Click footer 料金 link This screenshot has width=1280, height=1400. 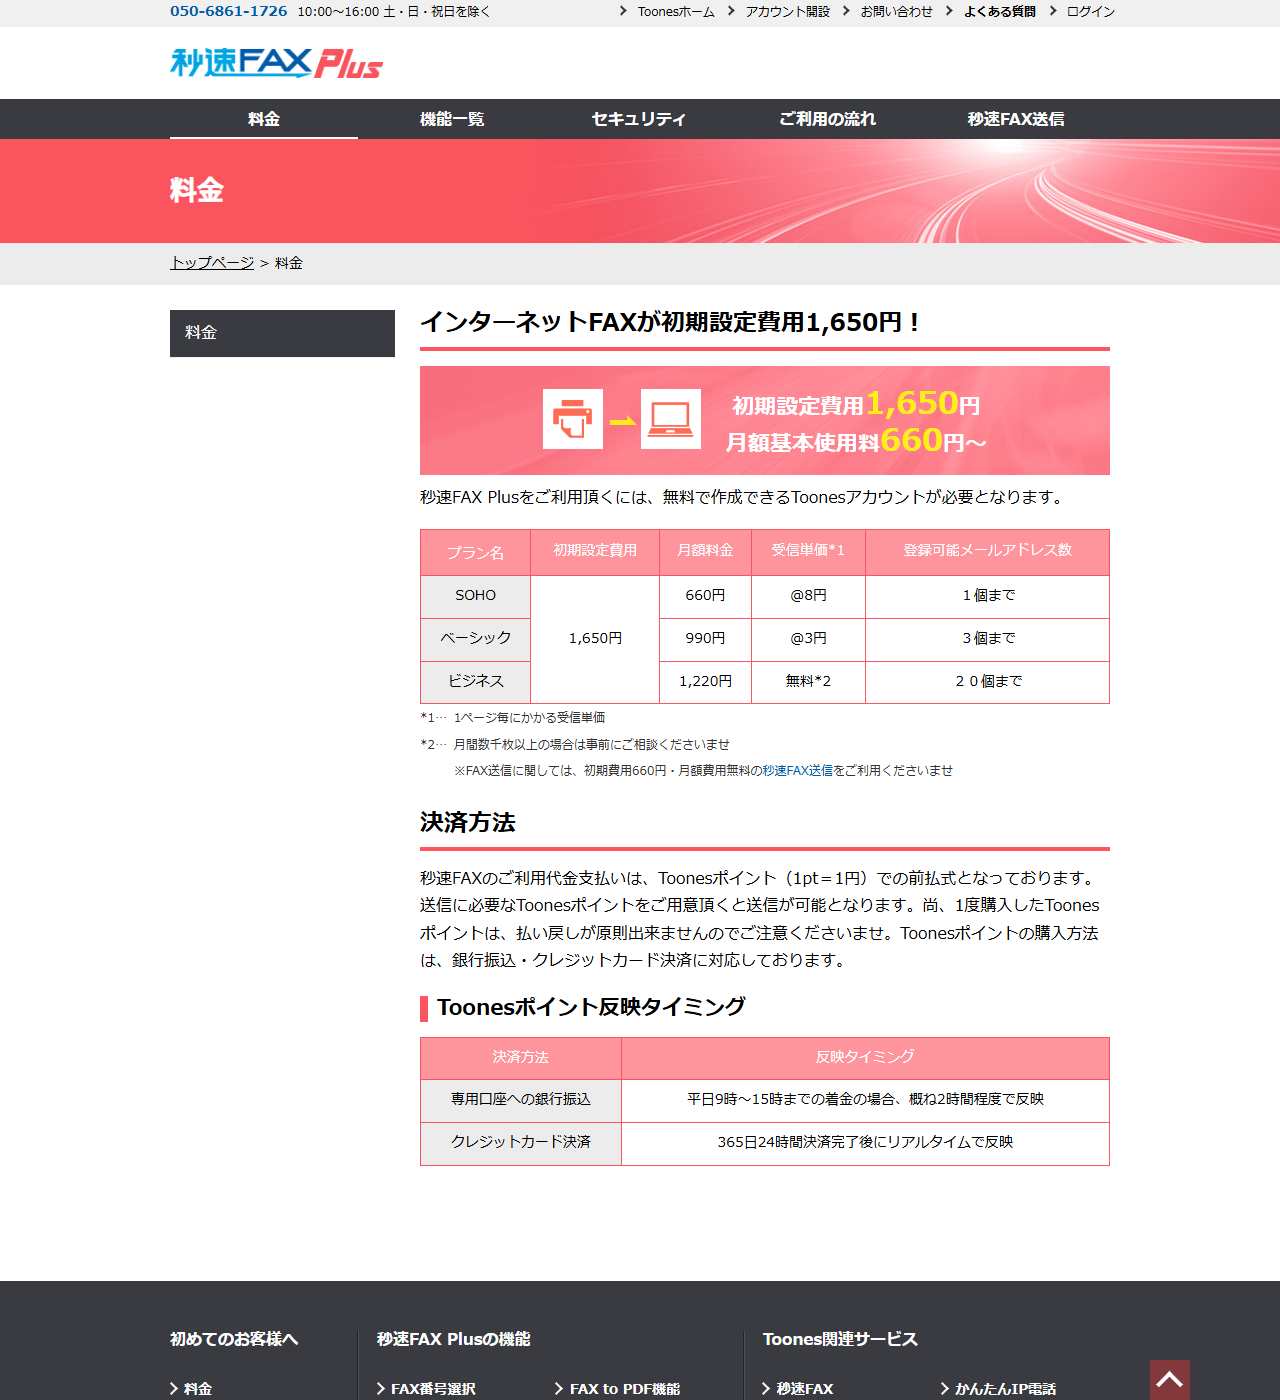(198, 1389)
